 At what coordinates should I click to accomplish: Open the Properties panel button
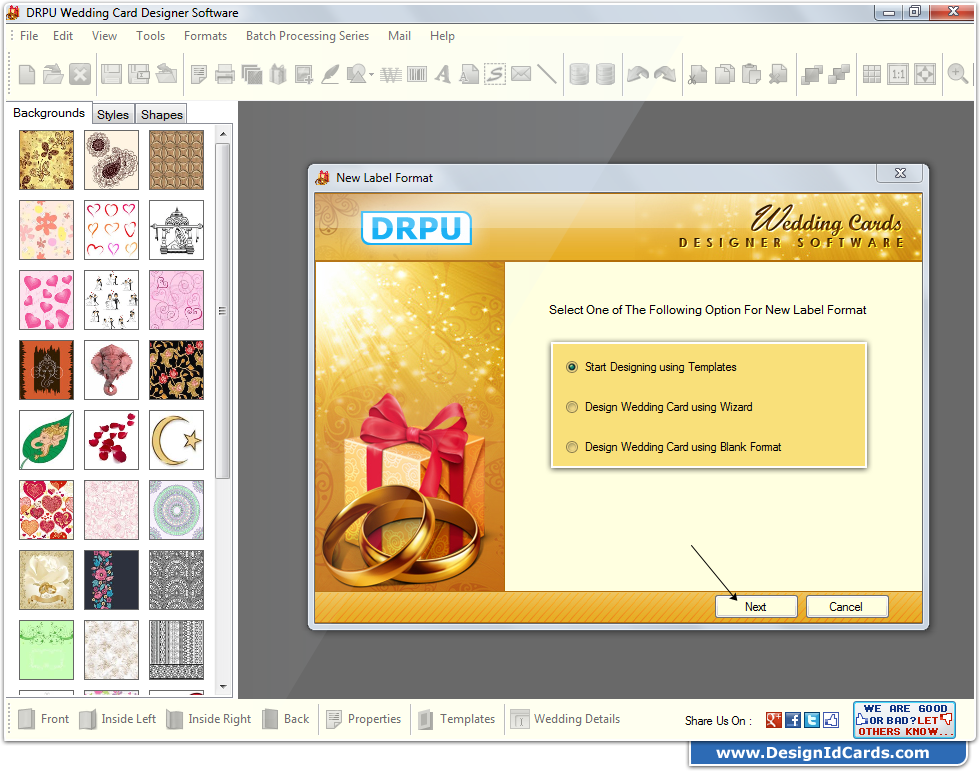(x=364, y=719)
